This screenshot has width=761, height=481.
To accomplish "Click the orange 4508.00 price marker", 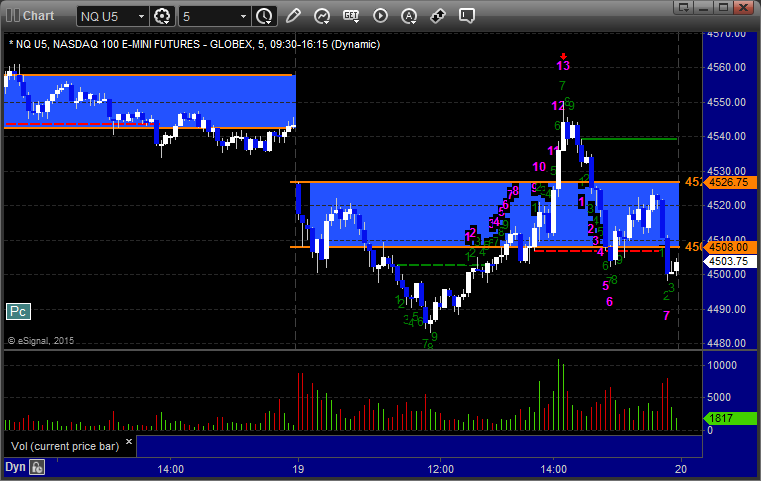I will (729, 248).
